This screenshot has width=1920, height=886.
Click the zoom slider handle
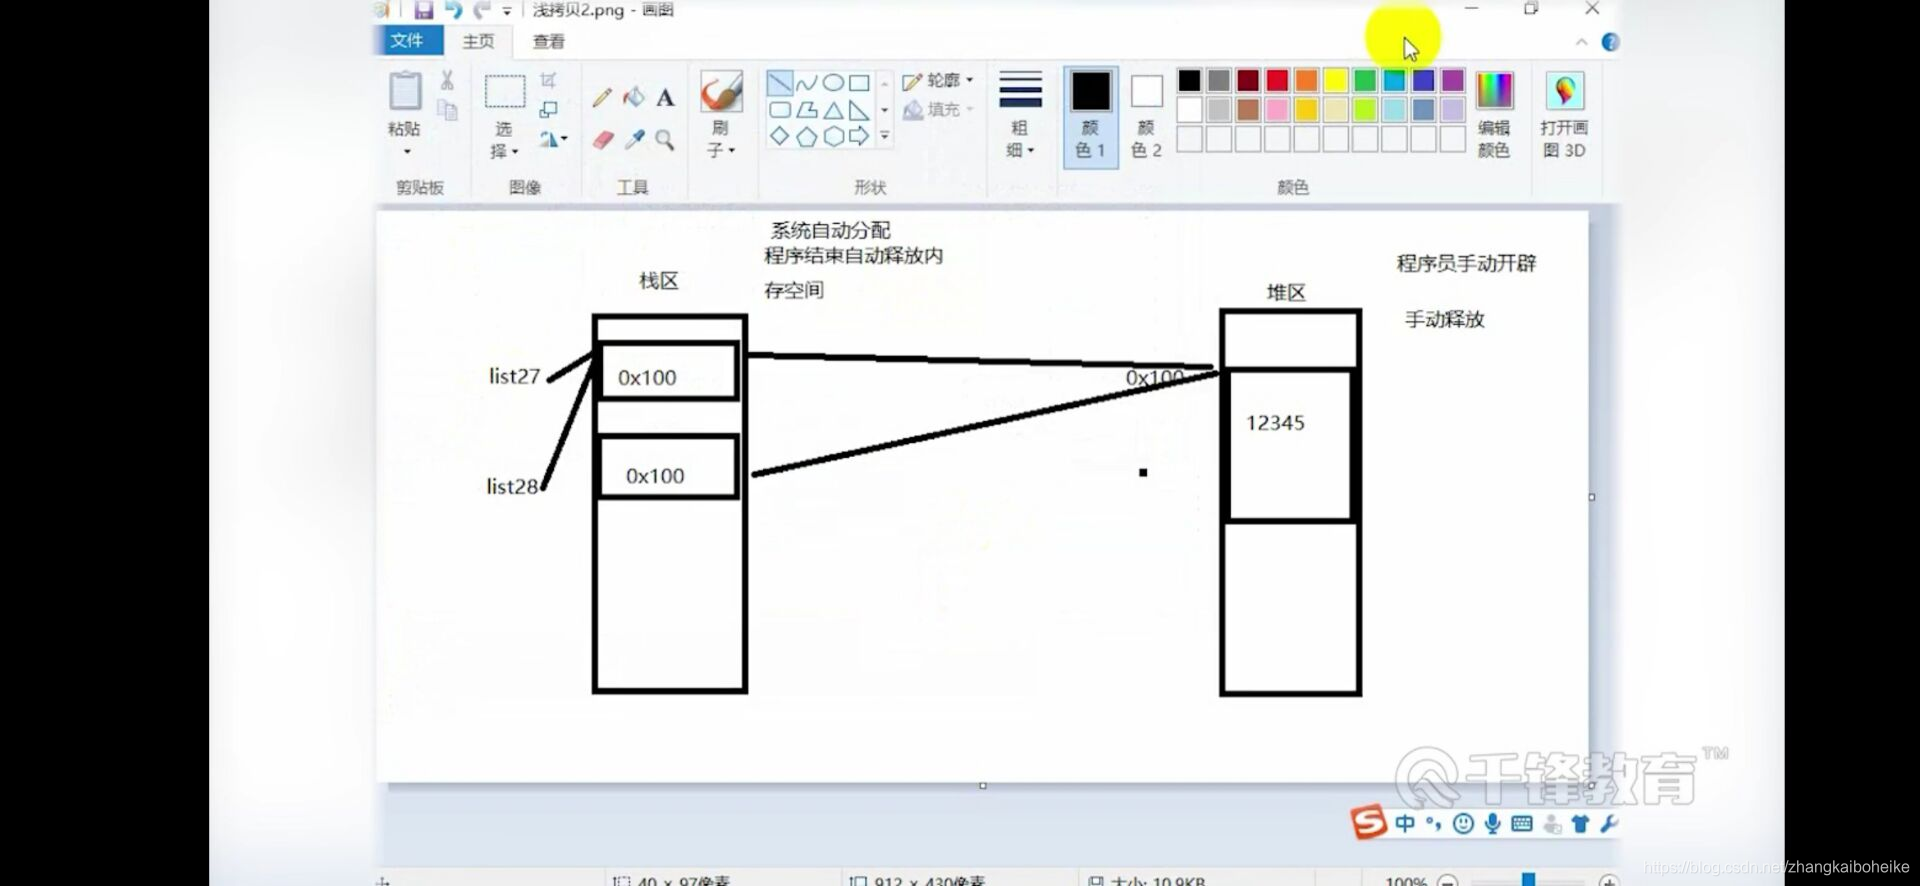(1528, 880)
